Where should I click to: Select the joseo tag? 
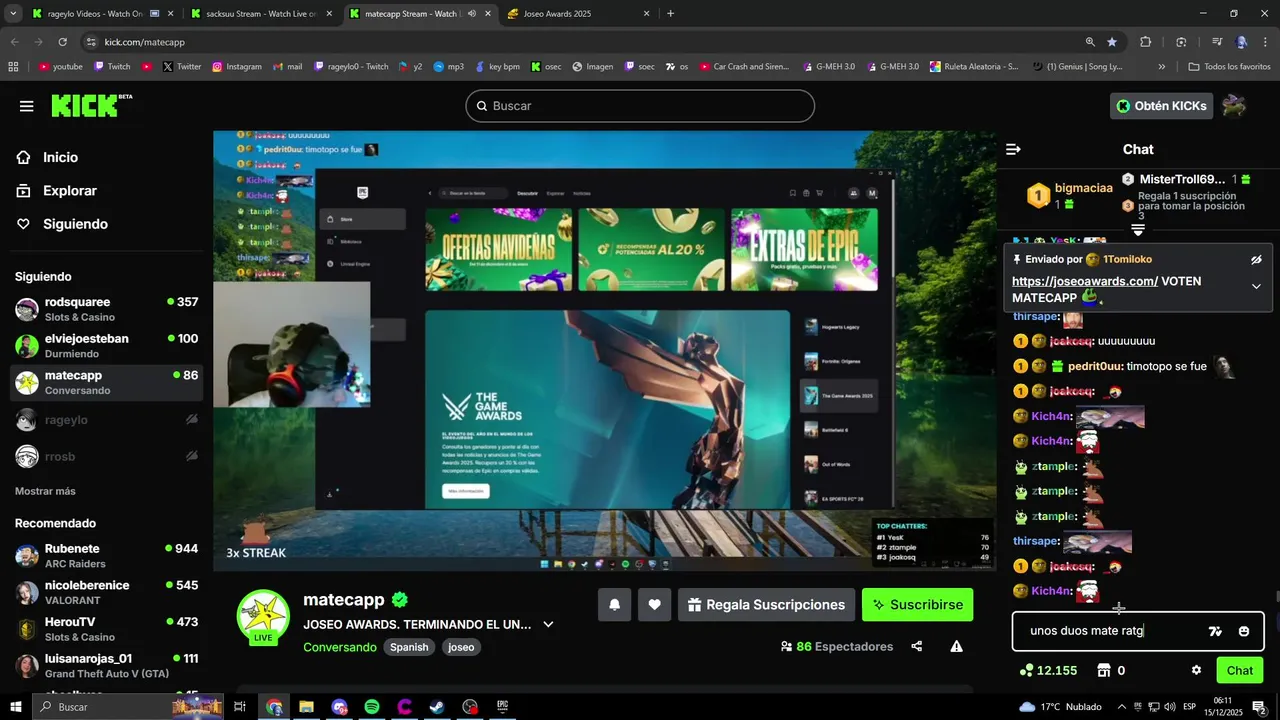(x=461, y=647)
